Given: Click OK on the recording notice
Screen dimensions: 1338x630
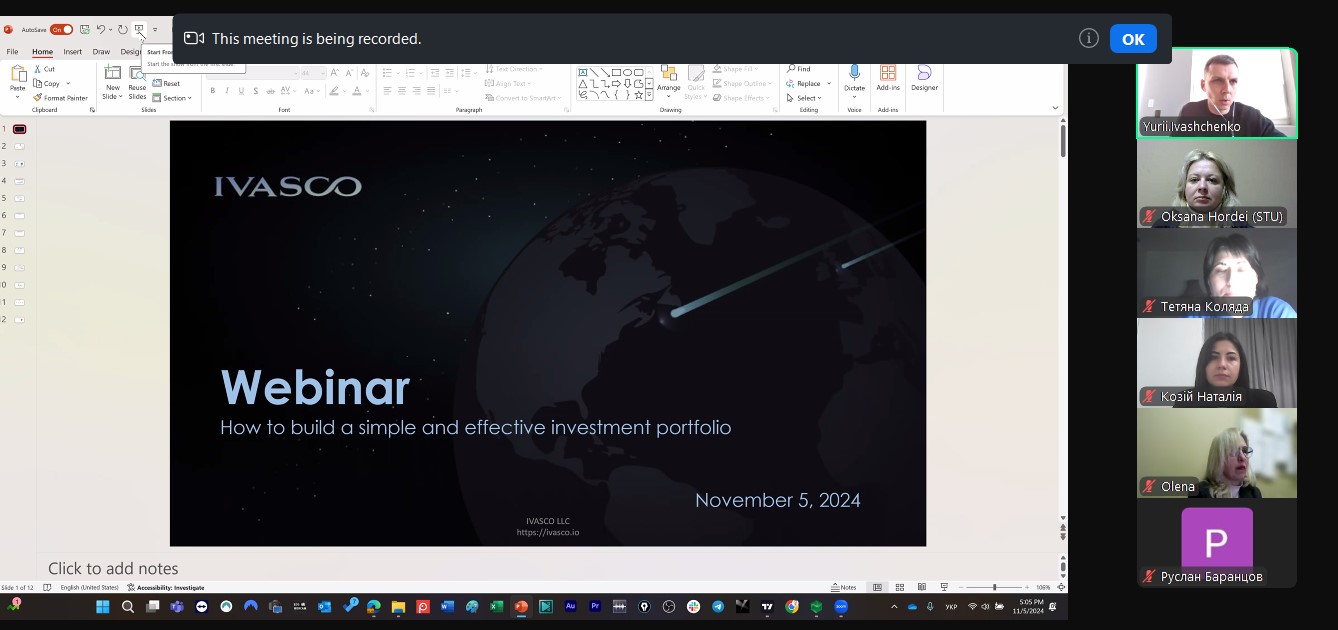Looking at the screenshot, I should click(x=1133, y=39).
